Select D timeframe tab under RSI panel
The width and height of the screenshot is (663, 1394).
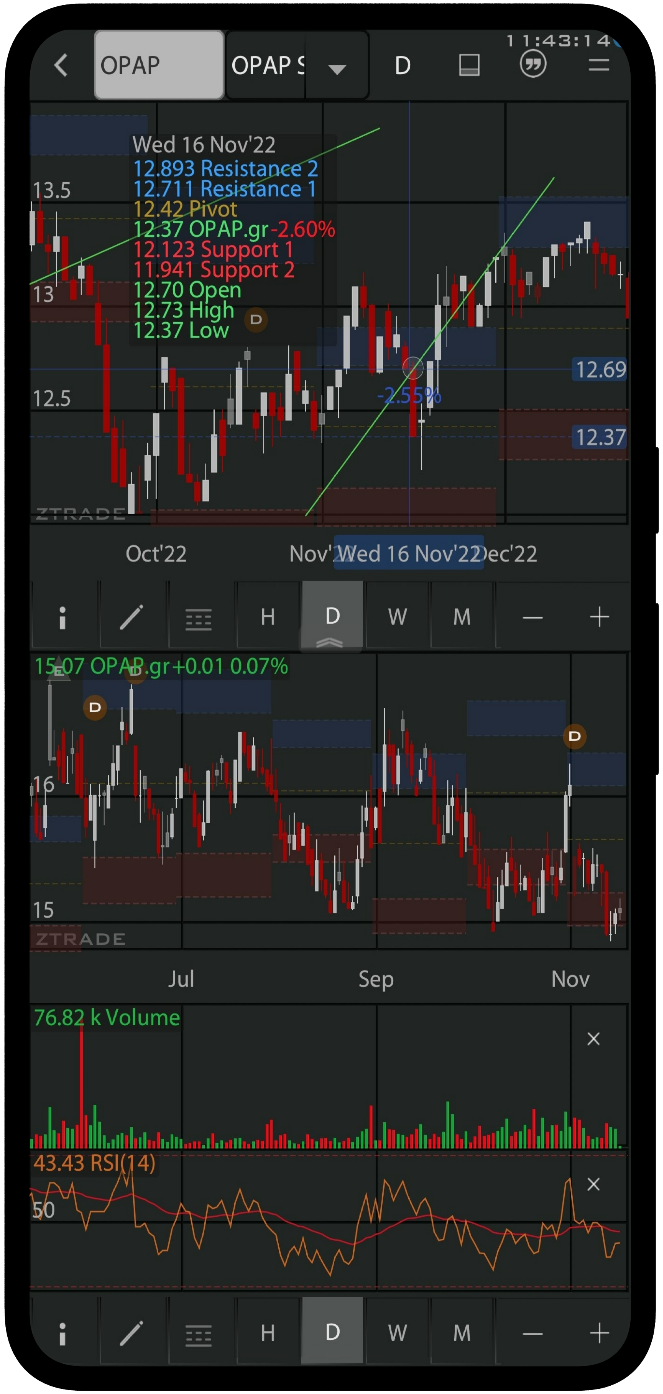(332, 1333)
